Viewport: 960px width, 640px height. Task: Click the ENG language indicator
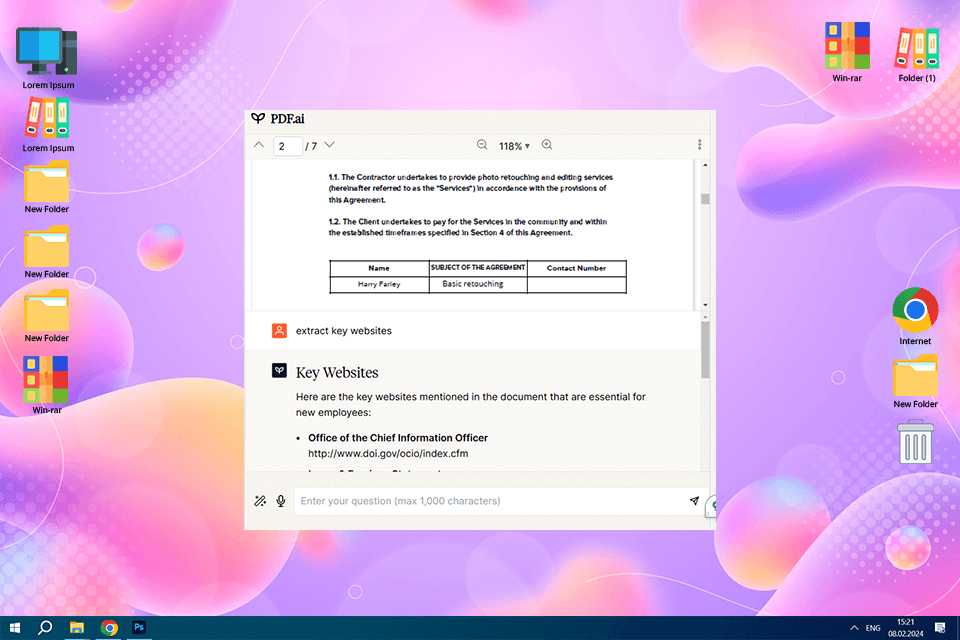pyautogui.click(x=873, y=628)
